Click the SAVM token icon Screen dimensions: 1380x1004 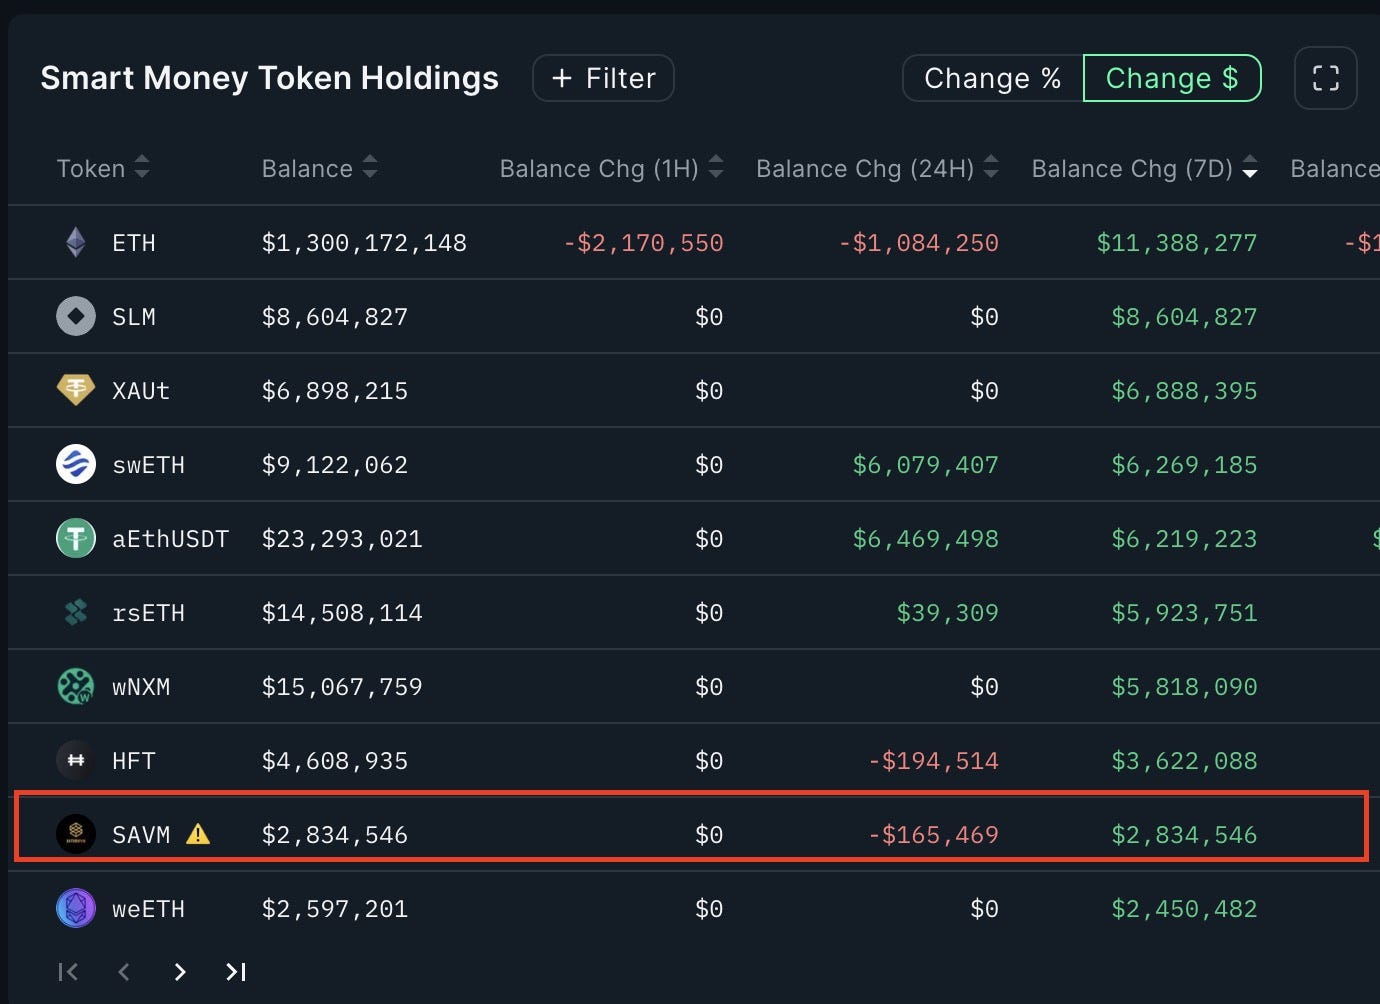[x=76, y=834]
